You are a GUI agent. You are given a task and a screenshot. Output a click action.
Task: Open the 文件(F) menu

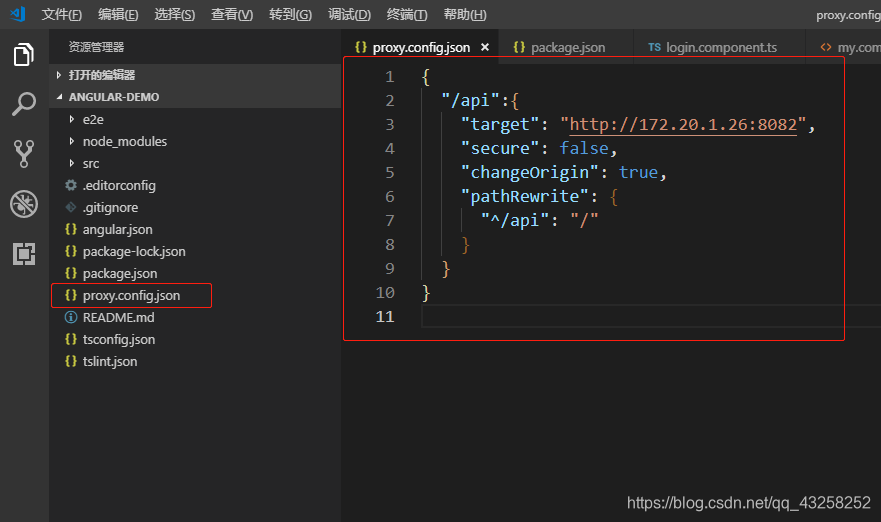point(61,15)
